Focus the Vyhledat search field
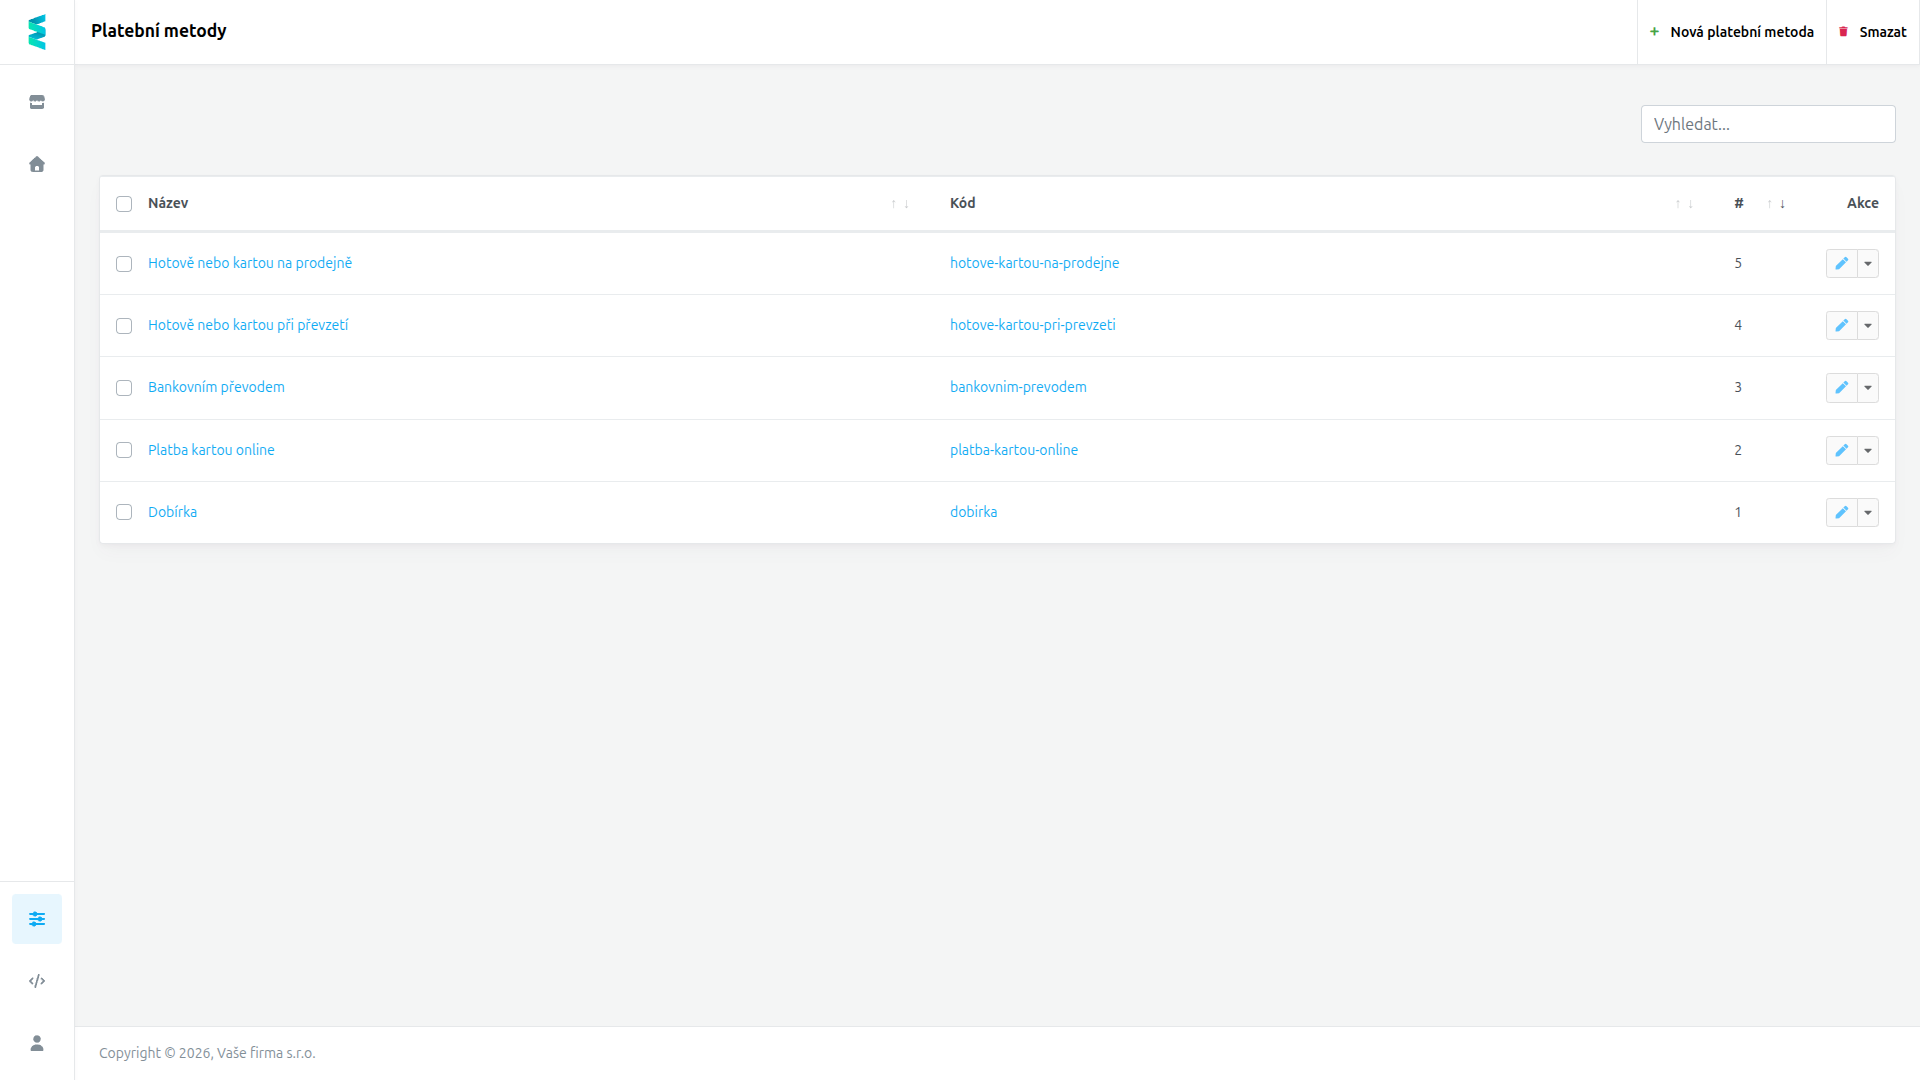This screenshot has width=1920, height=1080. 1768,124
